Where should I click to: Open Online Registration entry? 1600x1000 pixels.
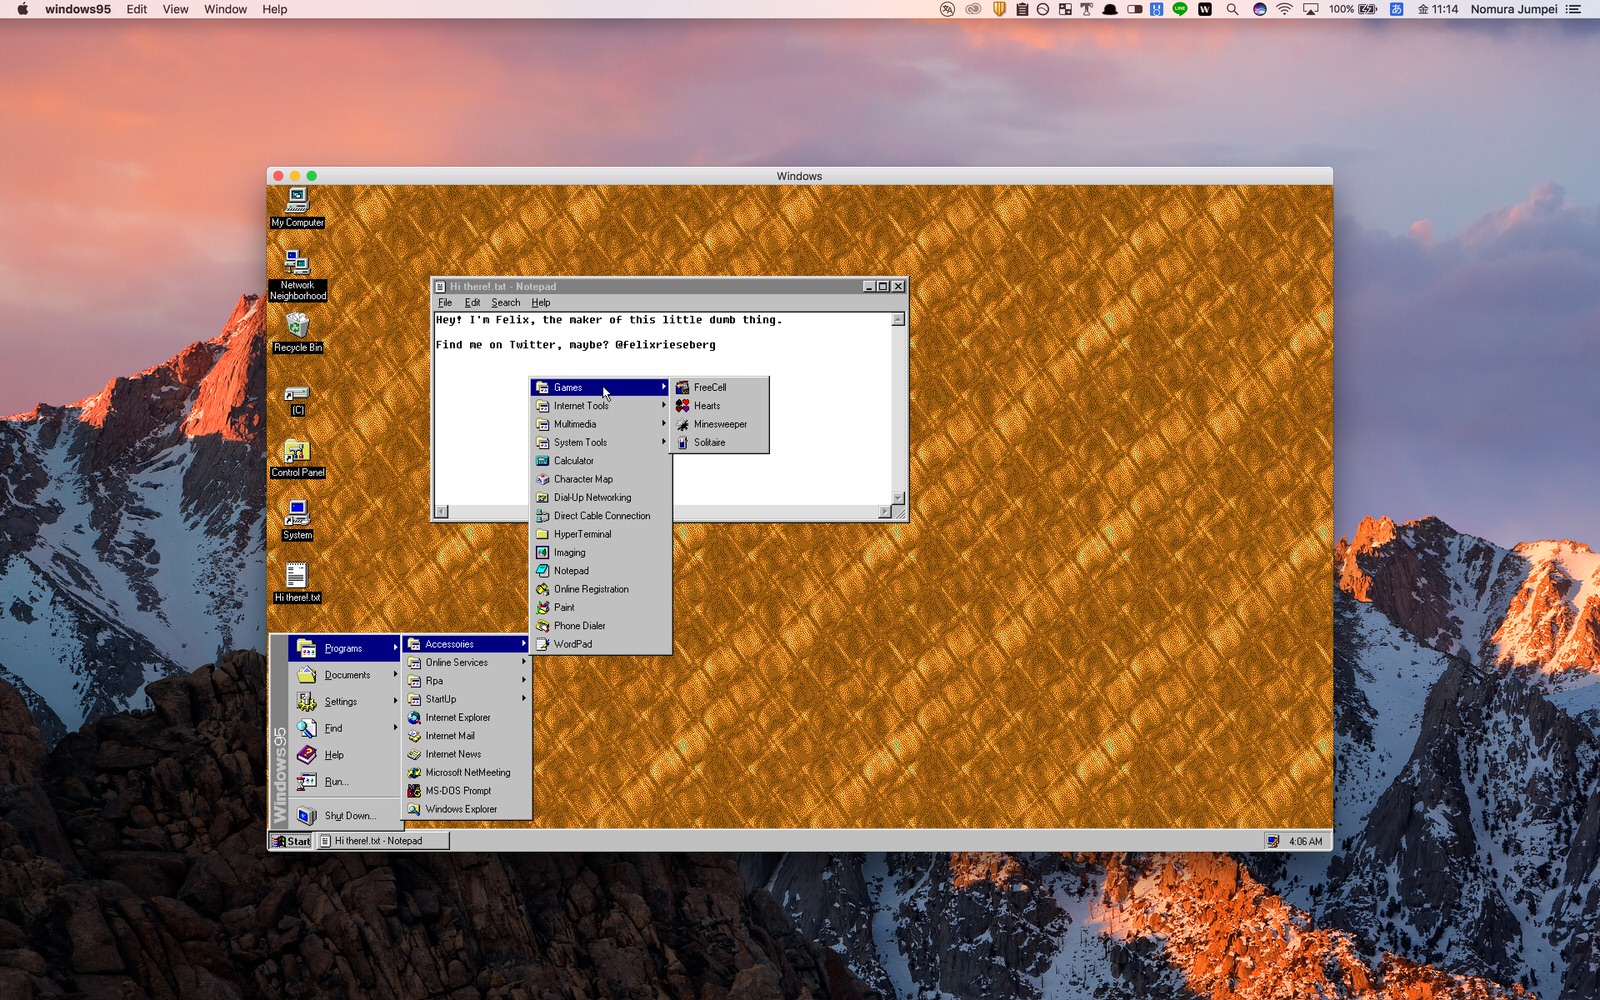(x=601, y=589)
